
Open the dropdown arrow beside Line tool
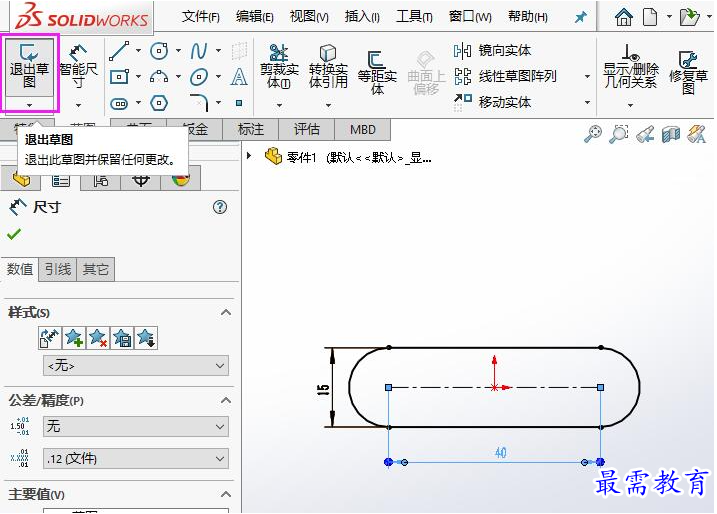pos(138,51)
